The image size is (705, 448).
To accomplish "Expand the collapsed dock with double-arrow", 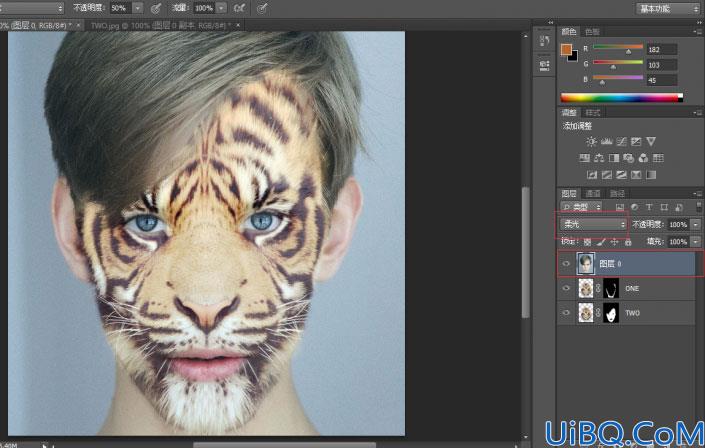I will [x=551, y=22].
